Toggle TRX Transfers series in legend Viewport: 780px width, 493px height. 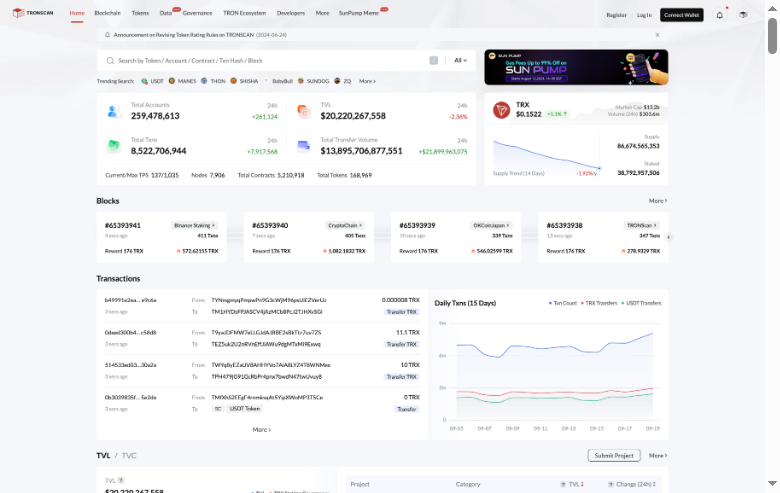[601, 302]
